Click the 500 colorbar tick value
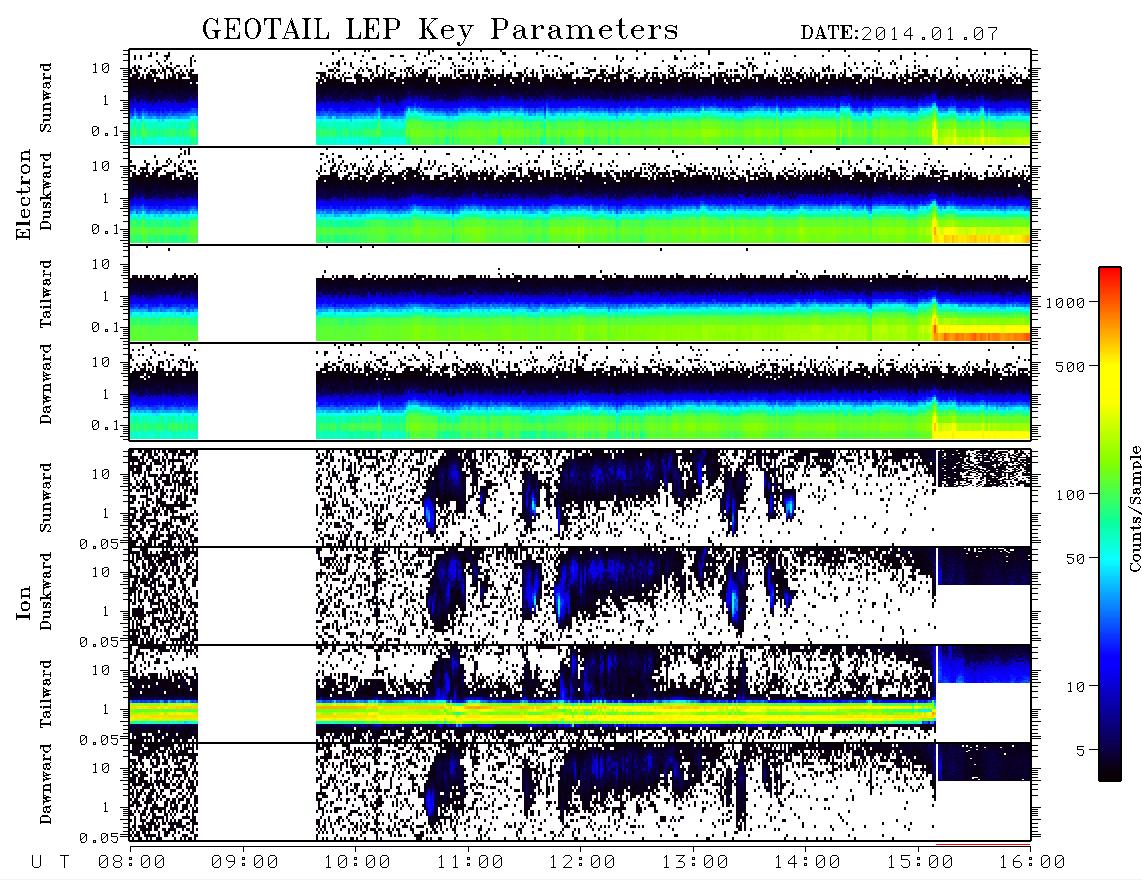Image resolution: width=1142 pixels, height=880 pixels. tap(1070, 366)
